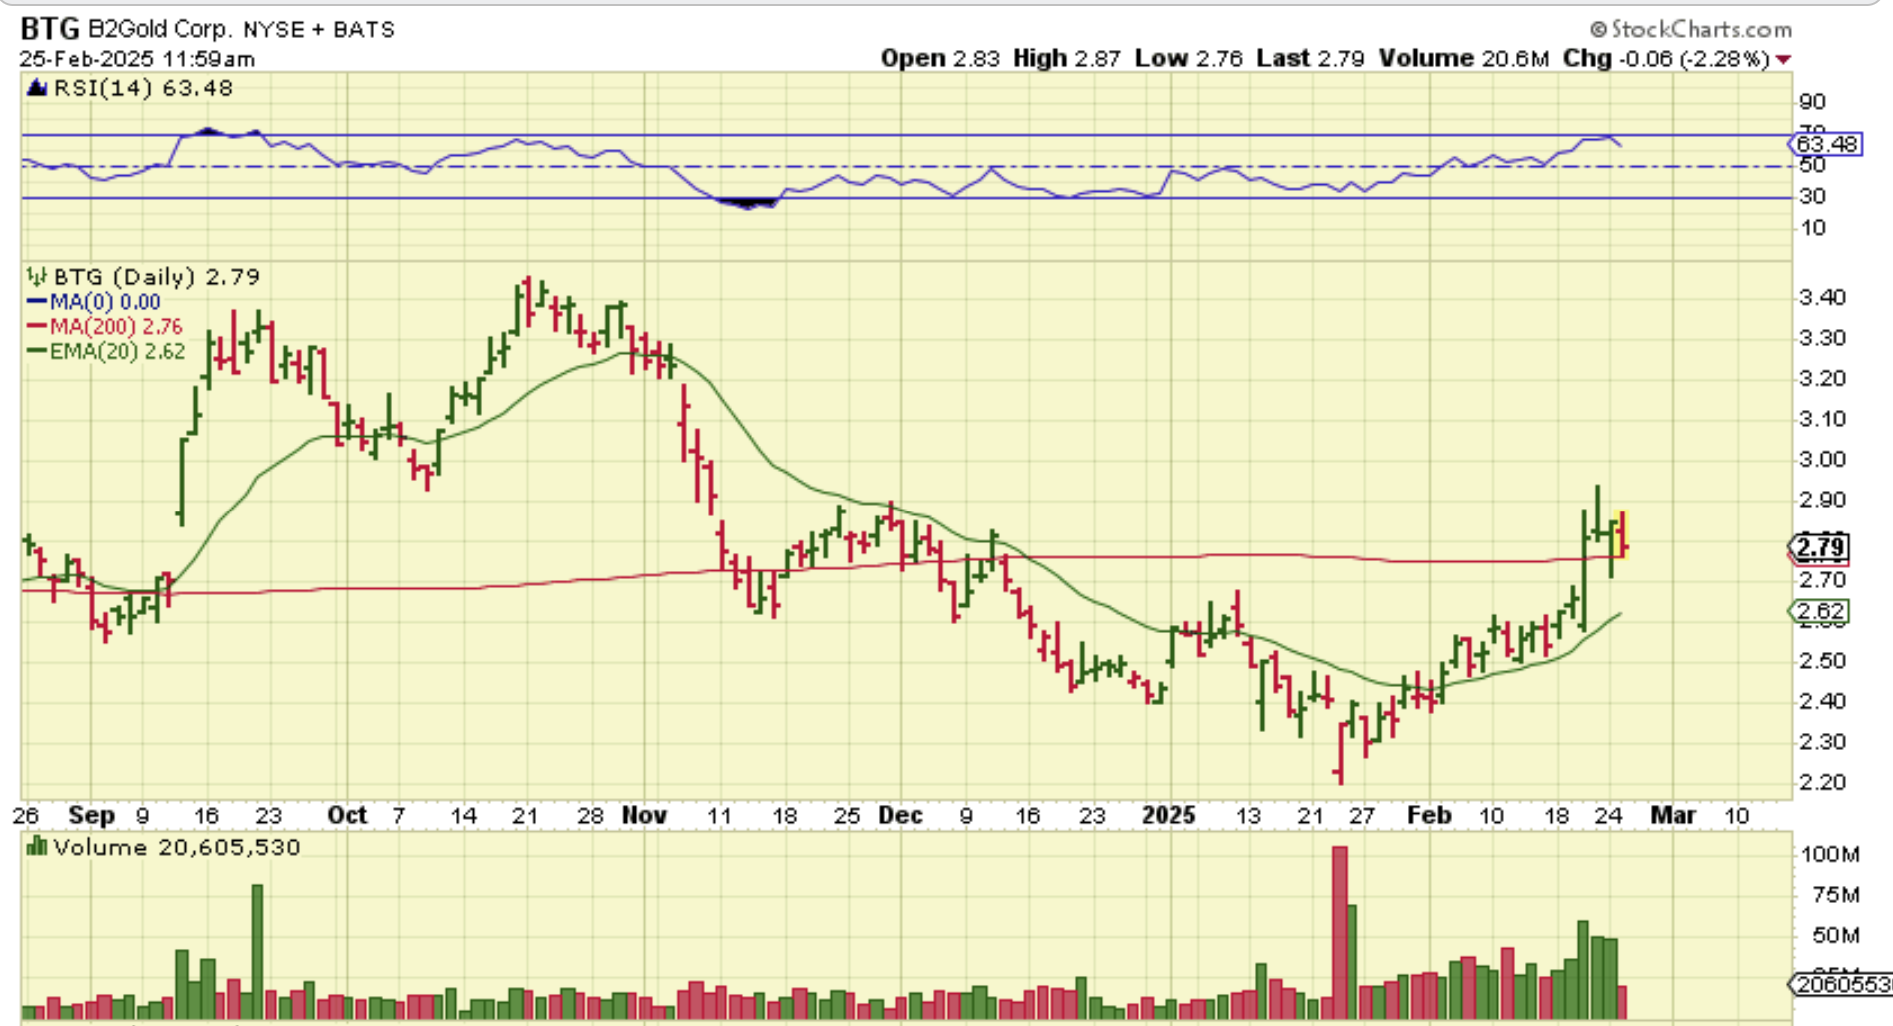The width and height of the screenshot is (1893, 1026).
Task: Click the 100M volume axis label
Action: [1829, 854]
